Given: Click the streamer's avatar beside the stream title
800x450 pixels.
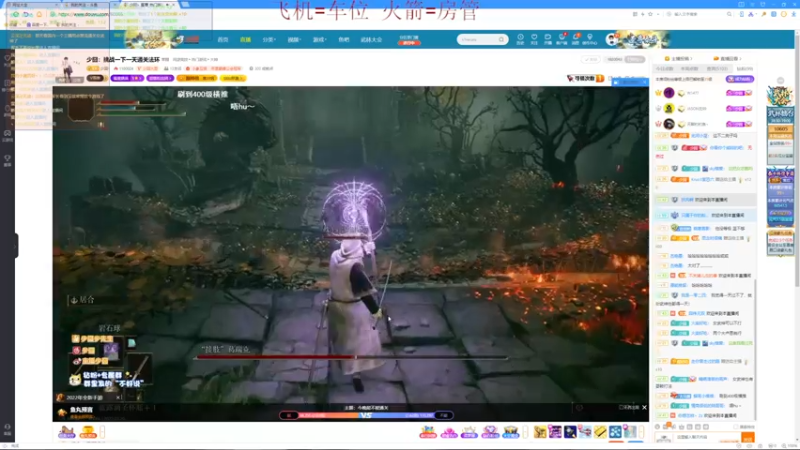Looking at the screenshot, I should click(x=67, y=67).
